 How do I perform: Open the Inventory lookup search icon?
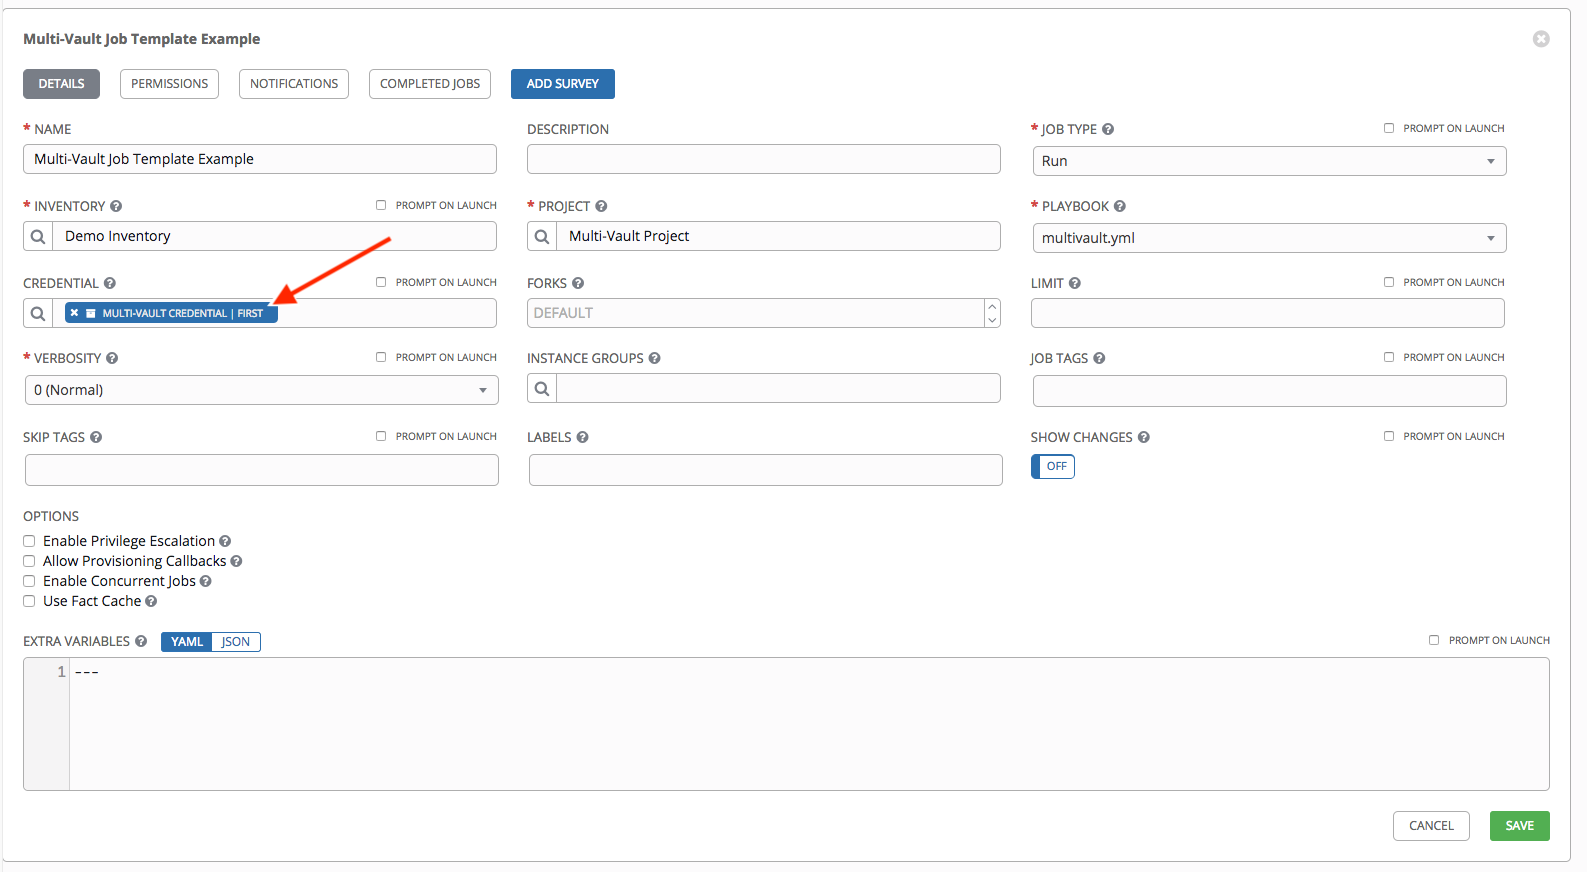click(38, 236)
